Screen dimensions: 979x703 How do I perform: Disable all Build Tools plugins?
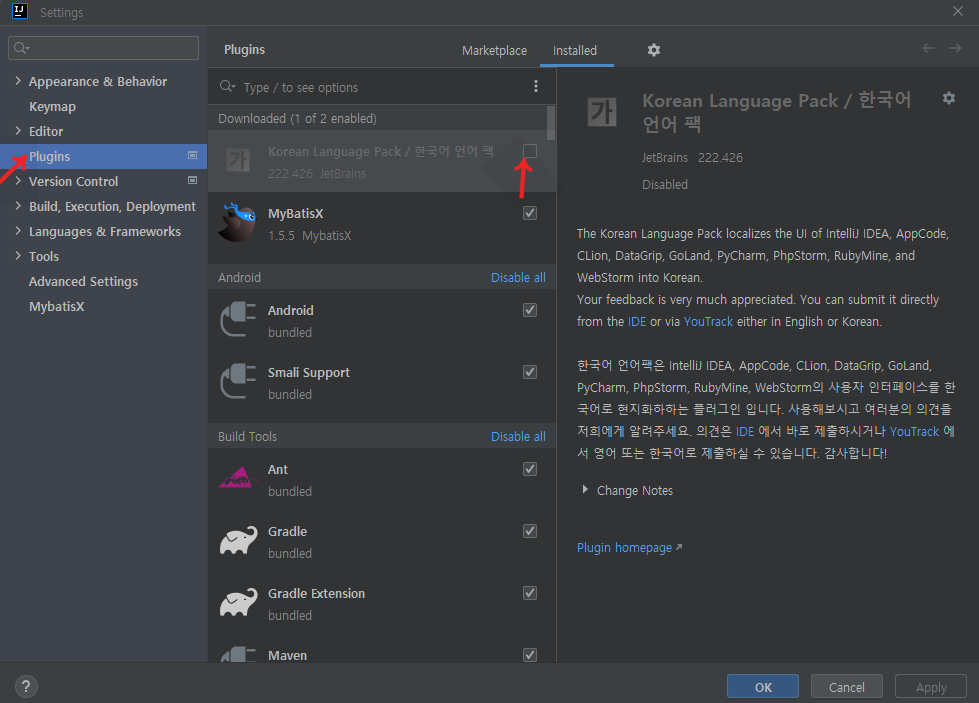(518, 436)
